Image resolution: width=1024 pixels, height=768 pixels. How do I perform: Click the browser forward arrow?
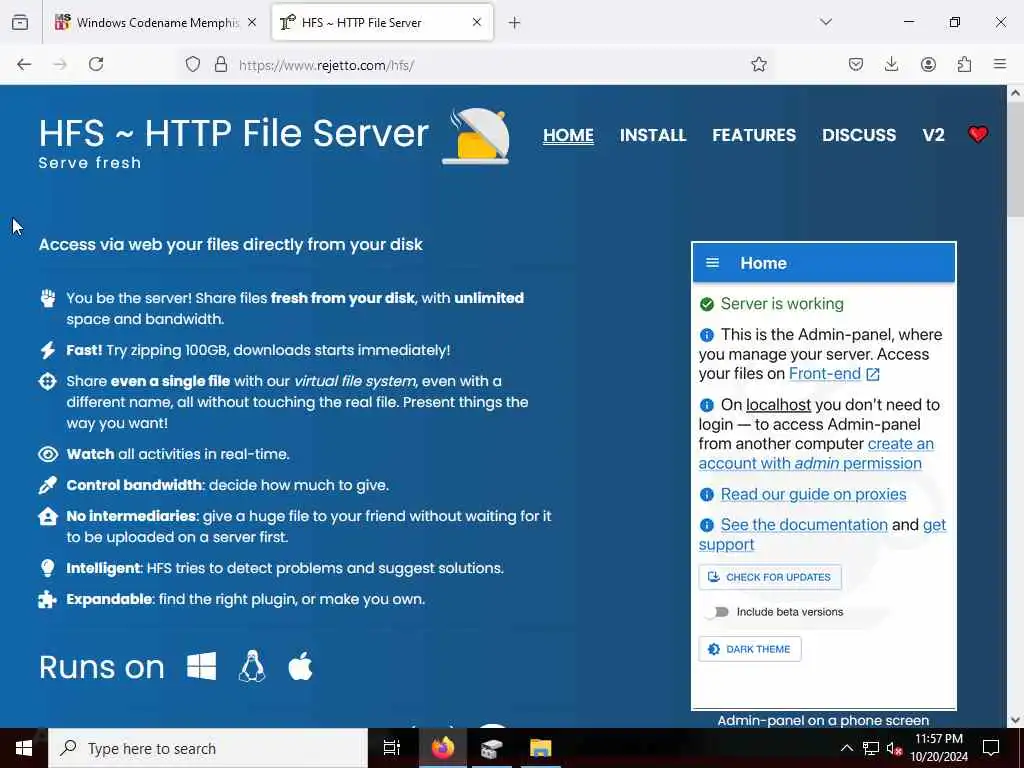[x=60, y=64]
